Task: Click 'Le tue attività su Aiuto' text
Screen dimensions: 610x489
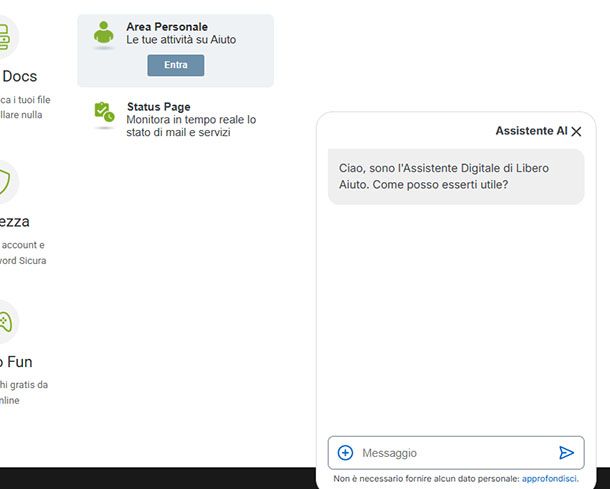Action: pyautogui.click(x=181, y=40)
